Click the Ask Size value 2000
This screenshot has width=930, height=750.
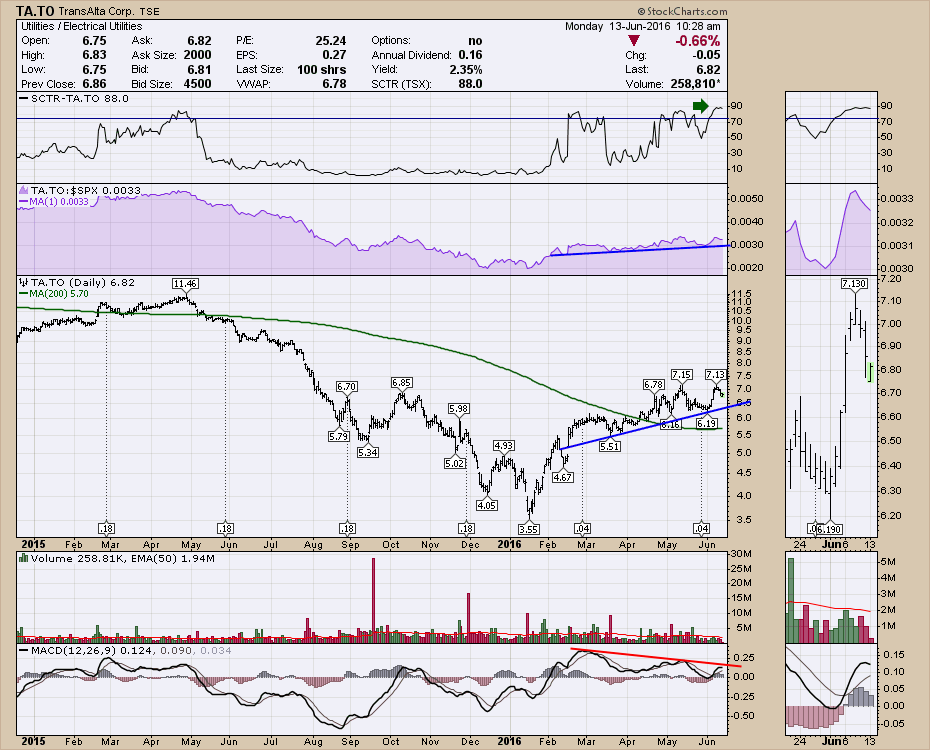[198, 55]
